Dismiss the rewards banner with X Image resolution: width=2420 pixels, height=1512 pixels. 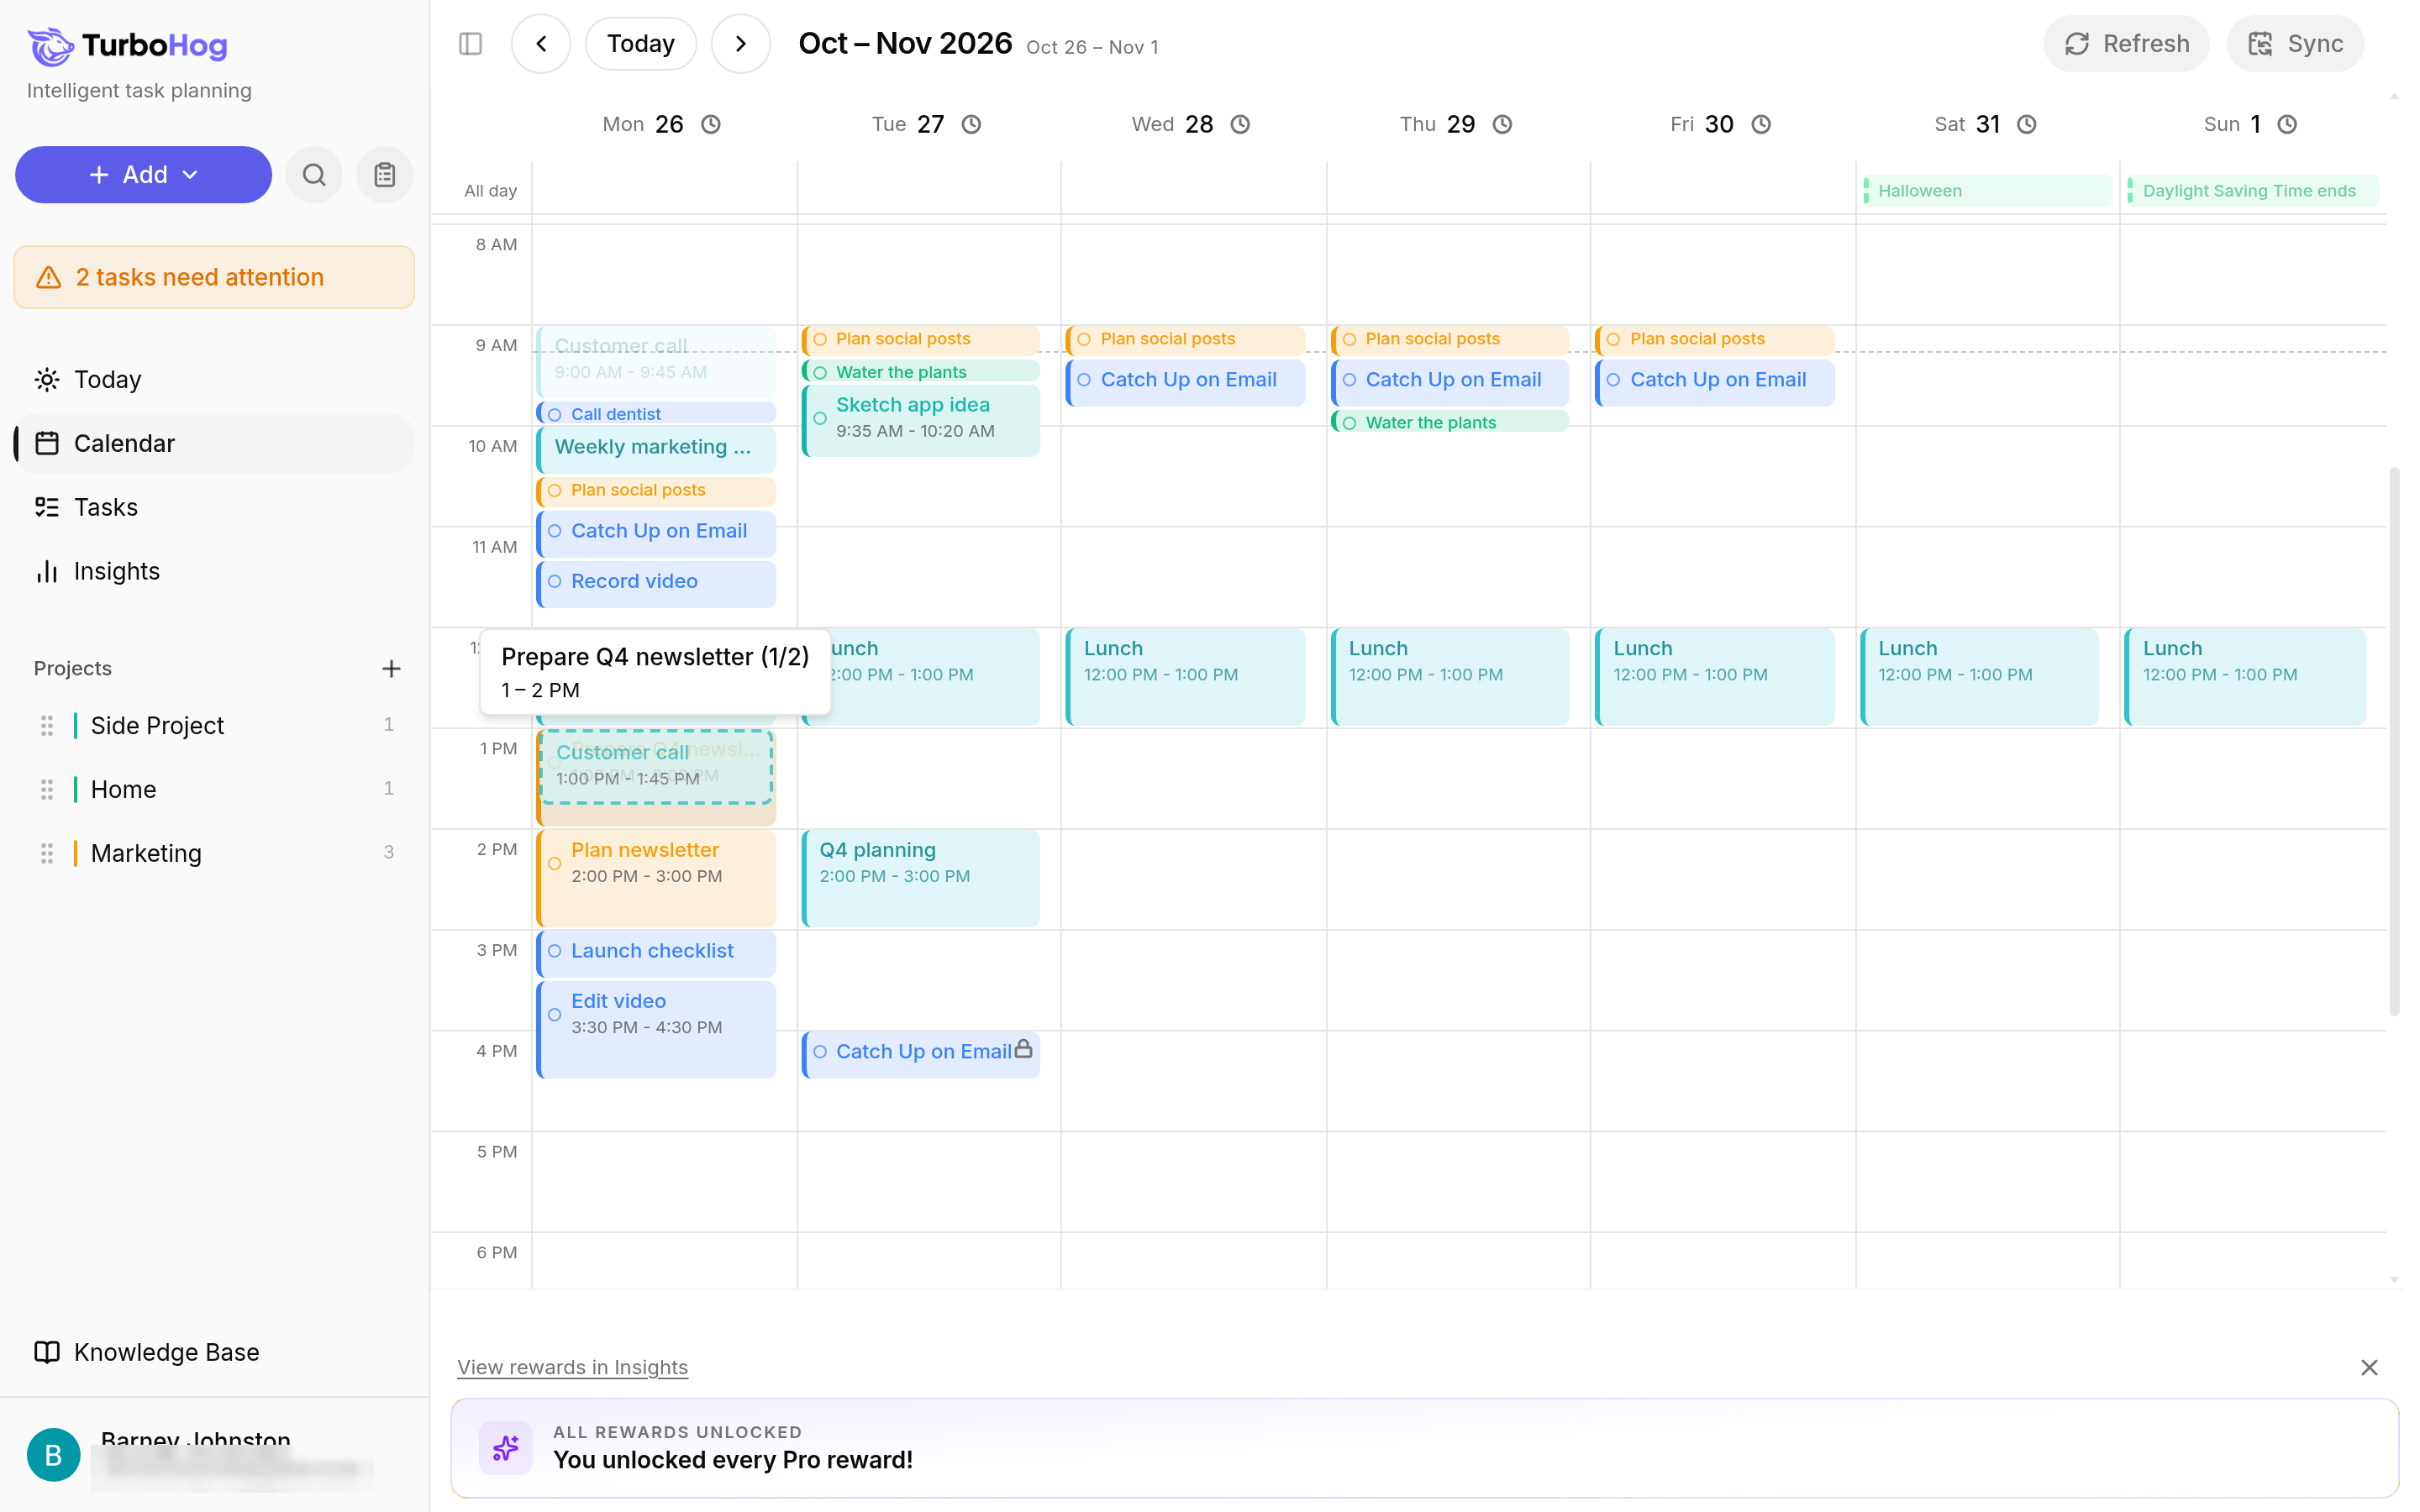coord(2369,1367)
